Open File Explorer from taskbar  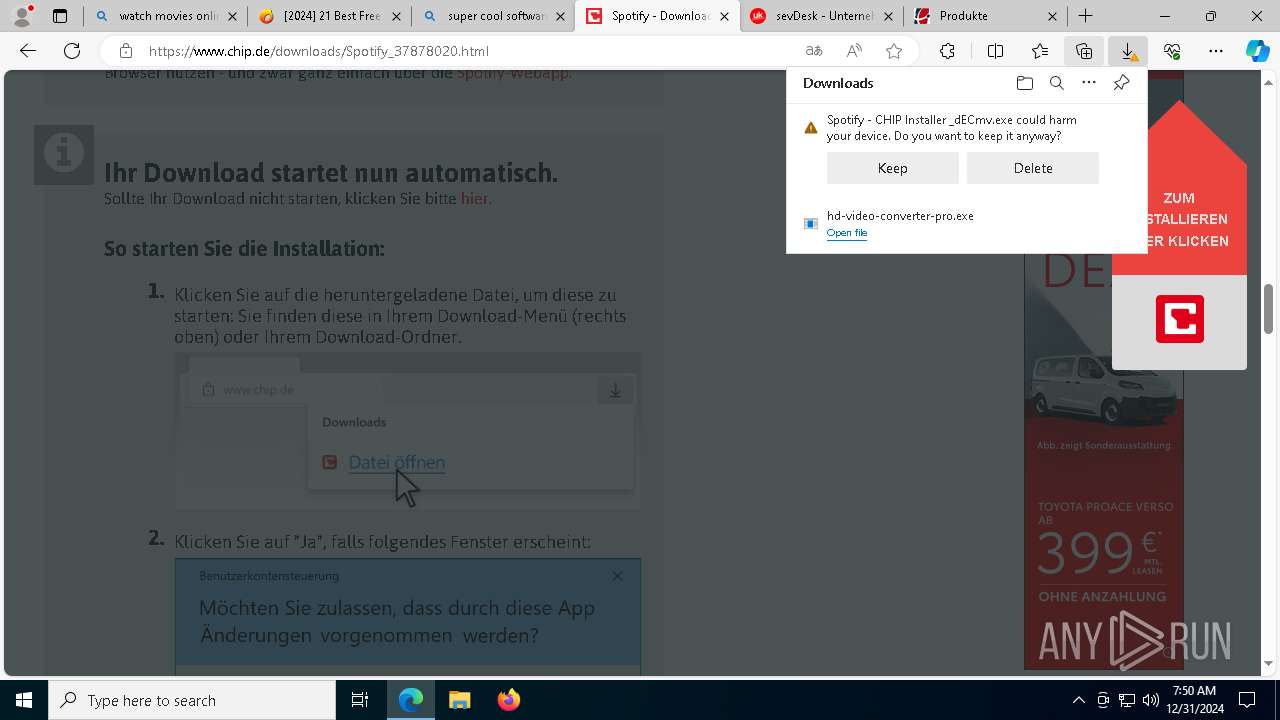click(460, 700)
